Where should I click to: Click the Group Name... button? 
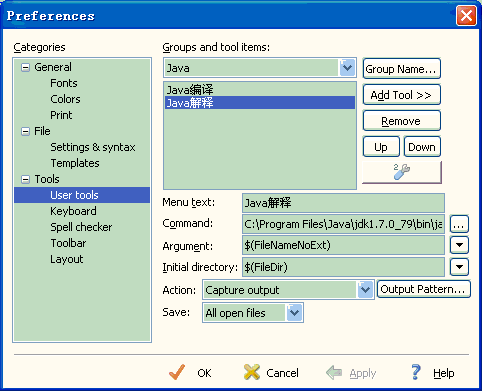pos(402,69)
